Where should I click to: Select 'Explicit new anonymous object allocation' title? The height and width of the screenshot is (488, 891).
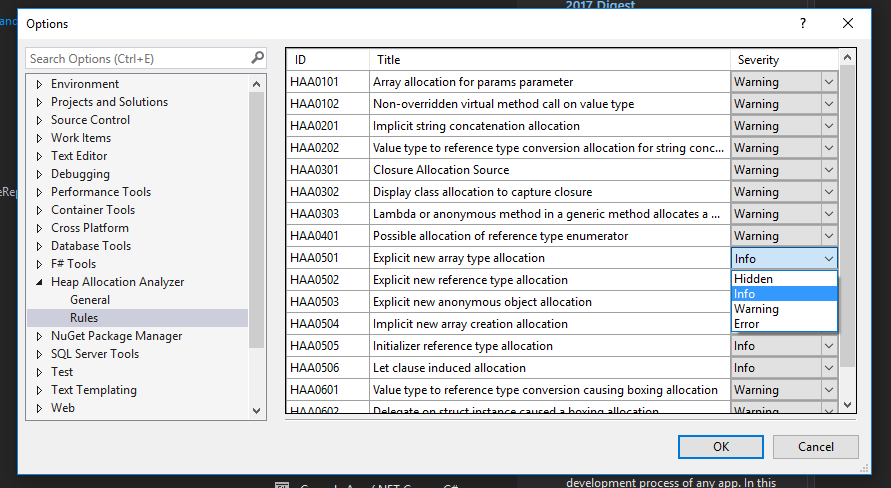[x=549, y=302]
